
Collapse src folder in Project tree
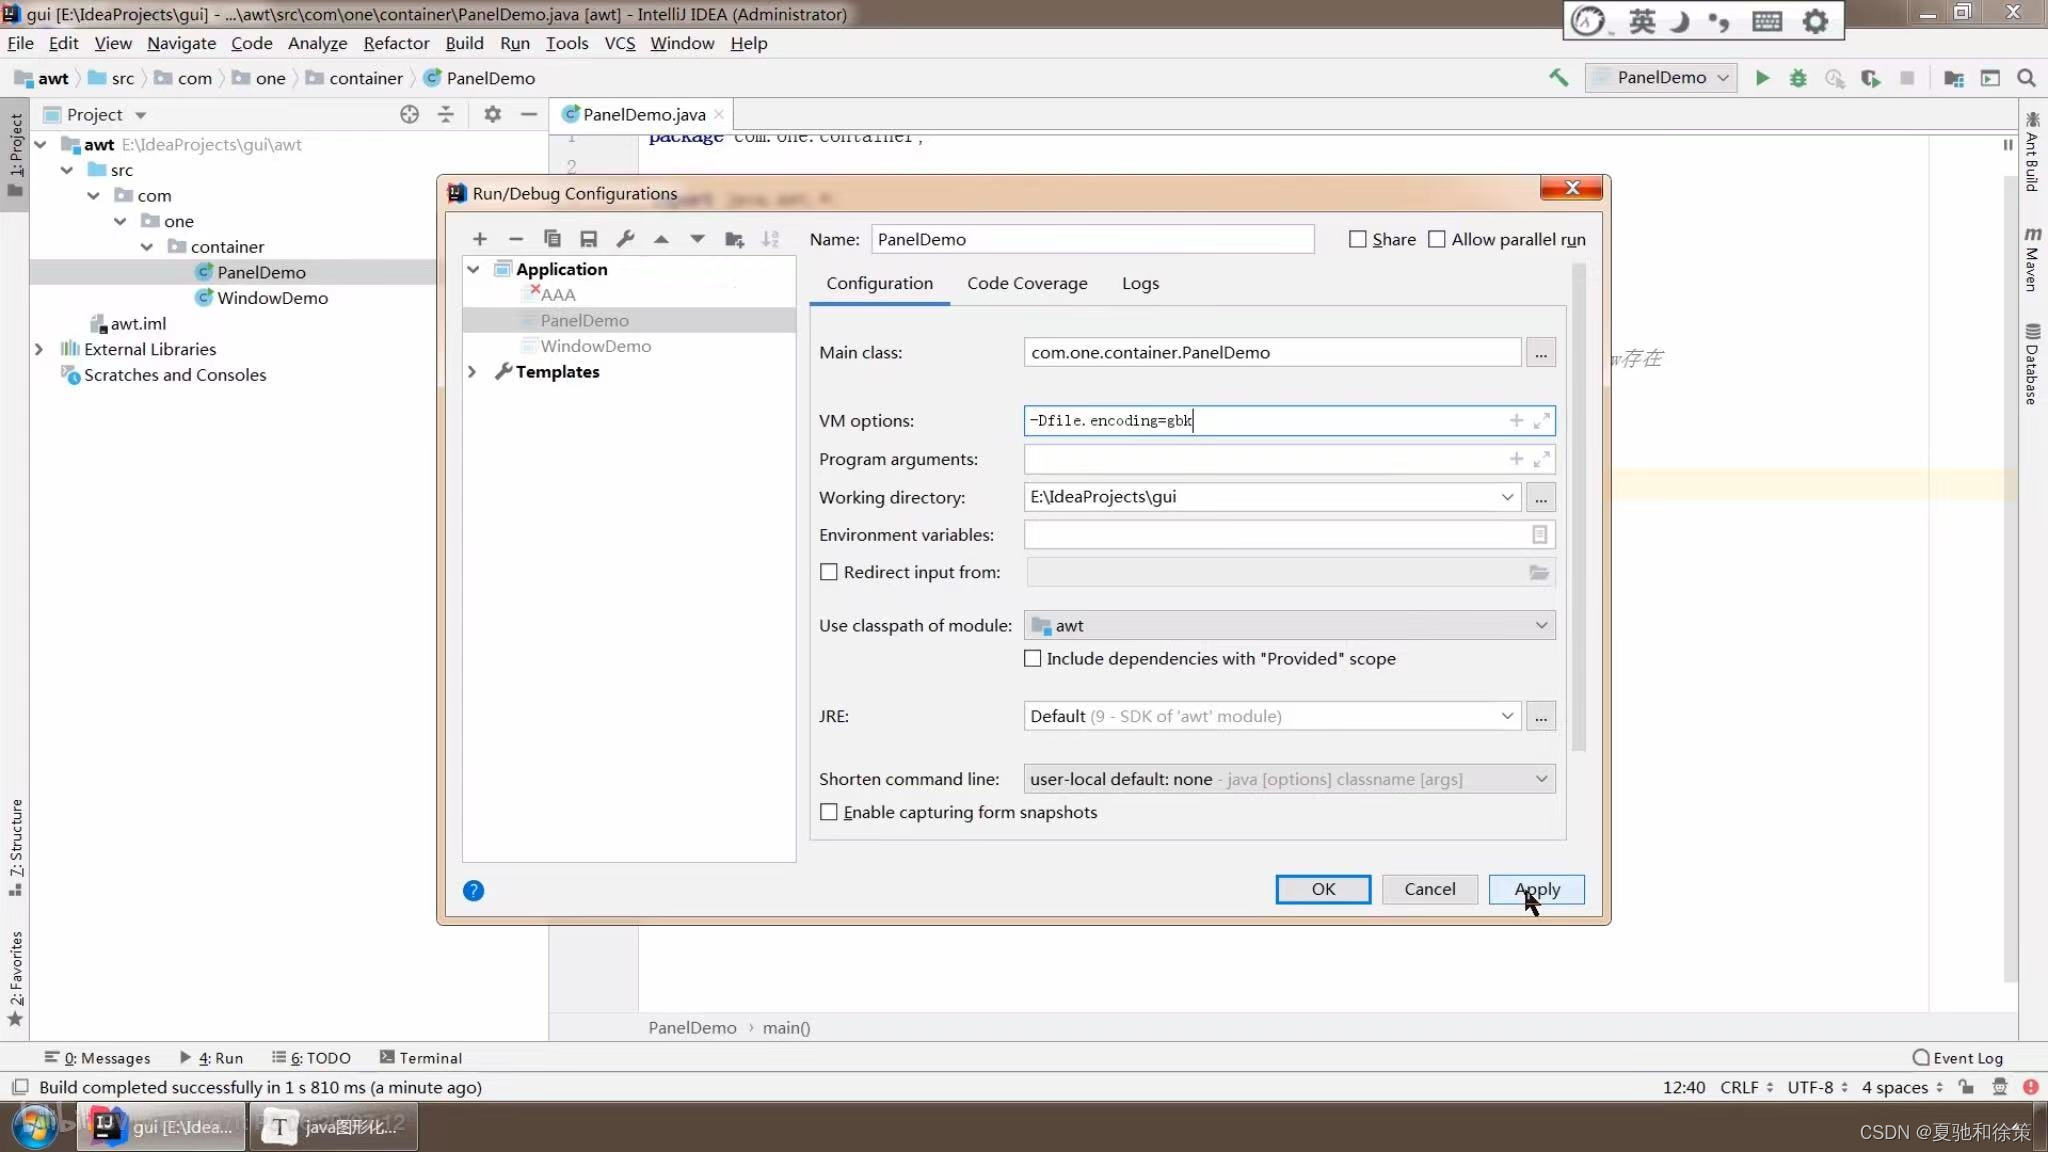[x=67, y=170]
